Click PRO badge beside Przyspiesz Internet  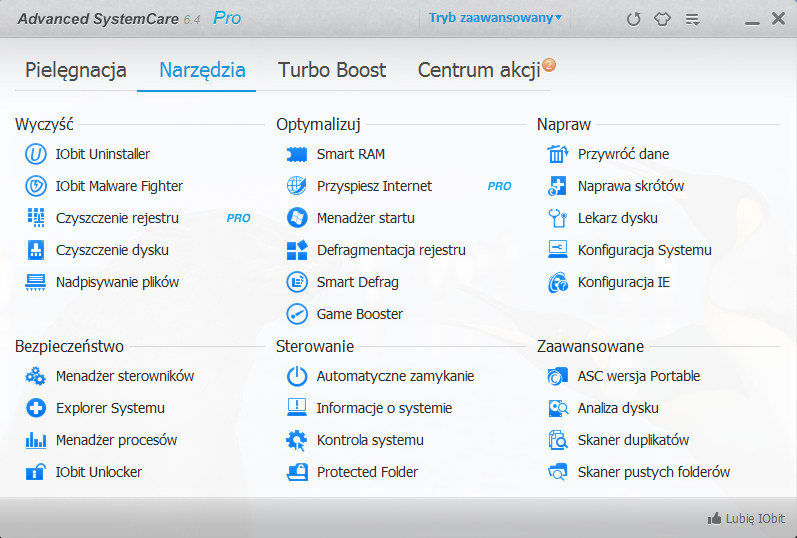pyautogui.click(x=500, y=186)
